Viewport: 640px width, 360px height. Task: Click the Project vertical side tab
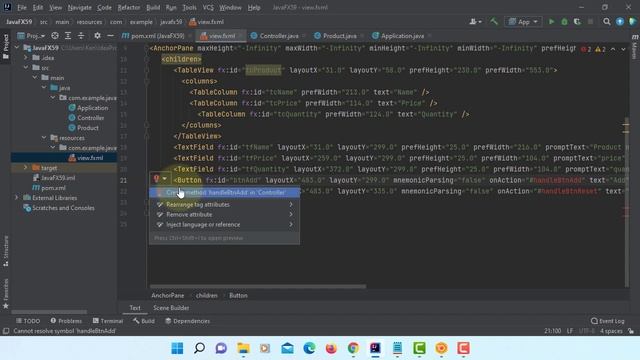[6, 46]
